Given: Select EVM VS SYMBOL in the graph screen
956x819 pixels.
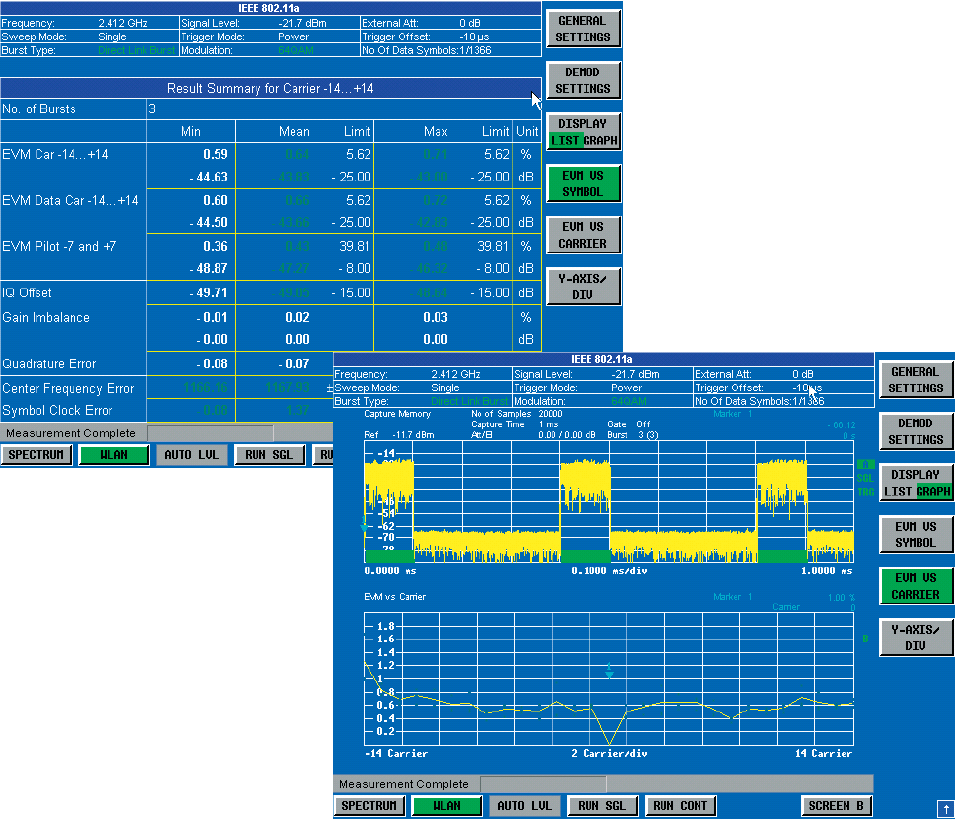Looking at the screenshot, I should coord(916,535).
